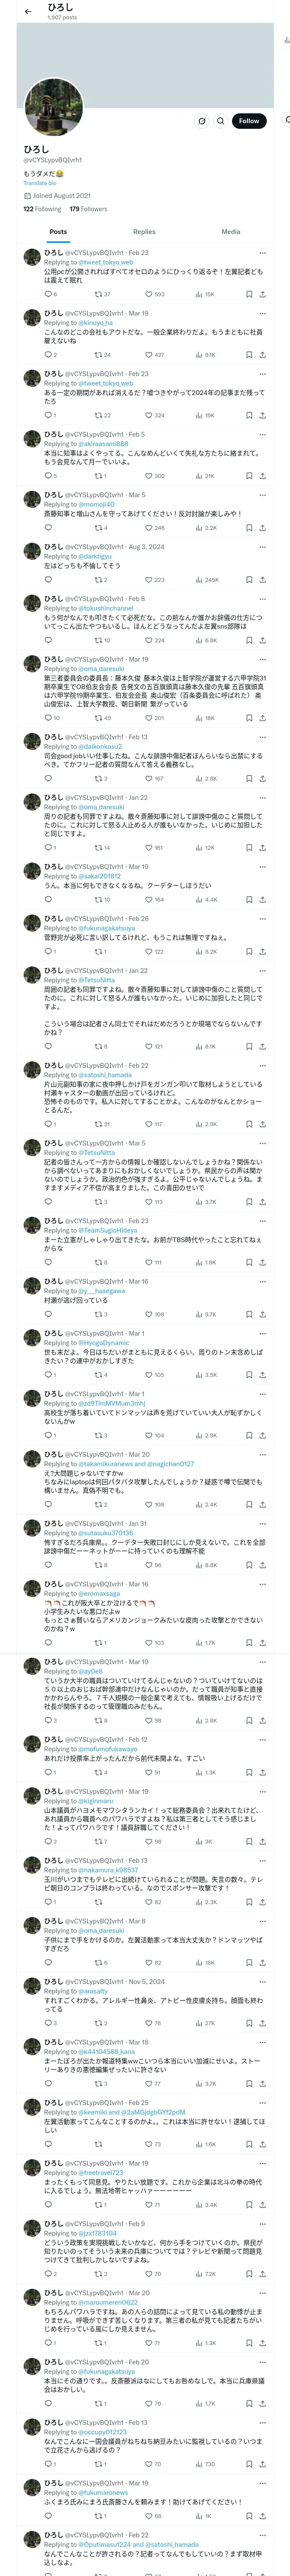Open more options on first post
This screenshot has width=290, height=2576.
click(262, 253)
